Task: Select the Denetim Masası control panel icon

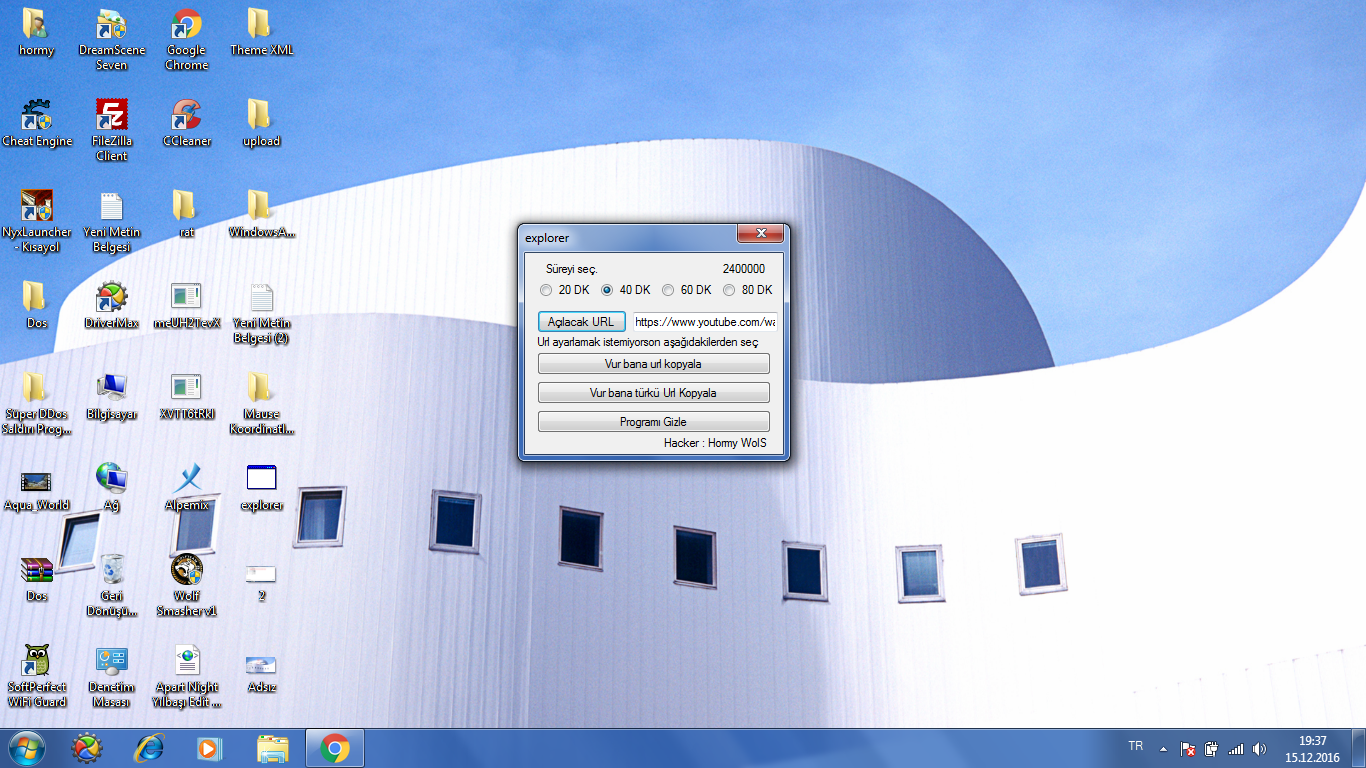Action: pos(112,677)
